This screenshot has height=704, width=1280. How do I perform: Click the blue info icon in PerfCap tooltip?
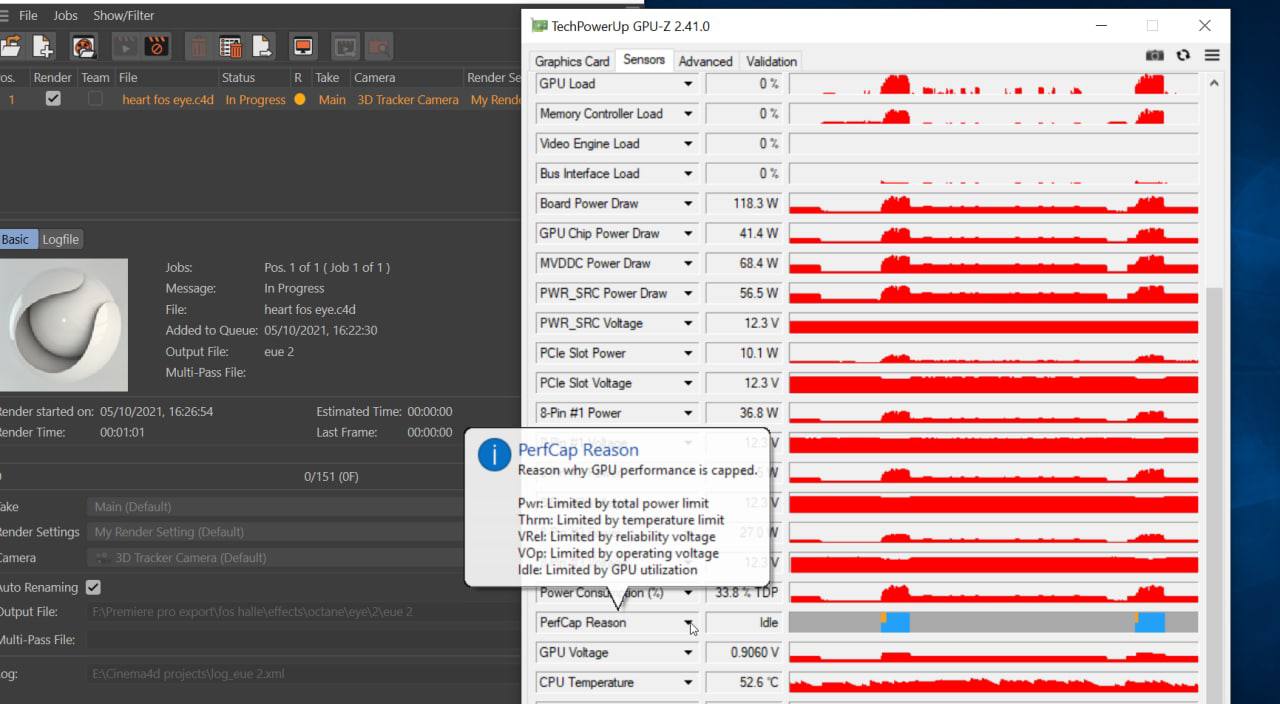click(x=495, y=454)
